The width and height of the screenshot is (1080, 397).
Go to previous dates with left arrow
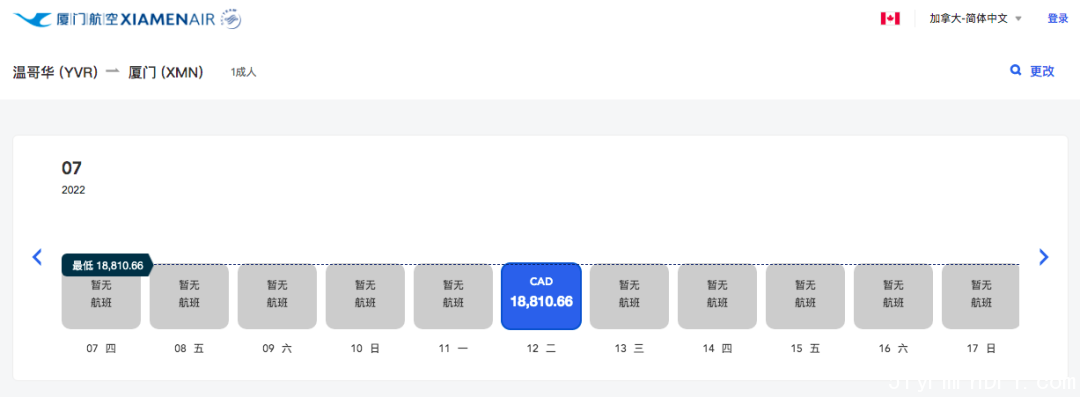37,257
